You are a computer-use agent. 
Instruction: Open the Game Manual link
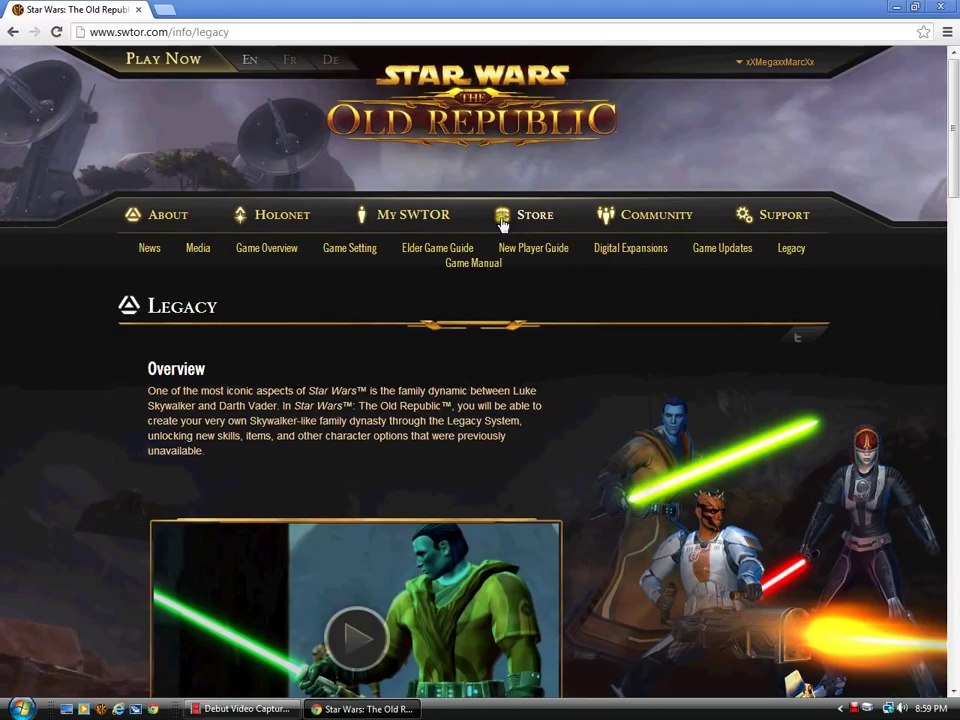click(x=473, y=263)
